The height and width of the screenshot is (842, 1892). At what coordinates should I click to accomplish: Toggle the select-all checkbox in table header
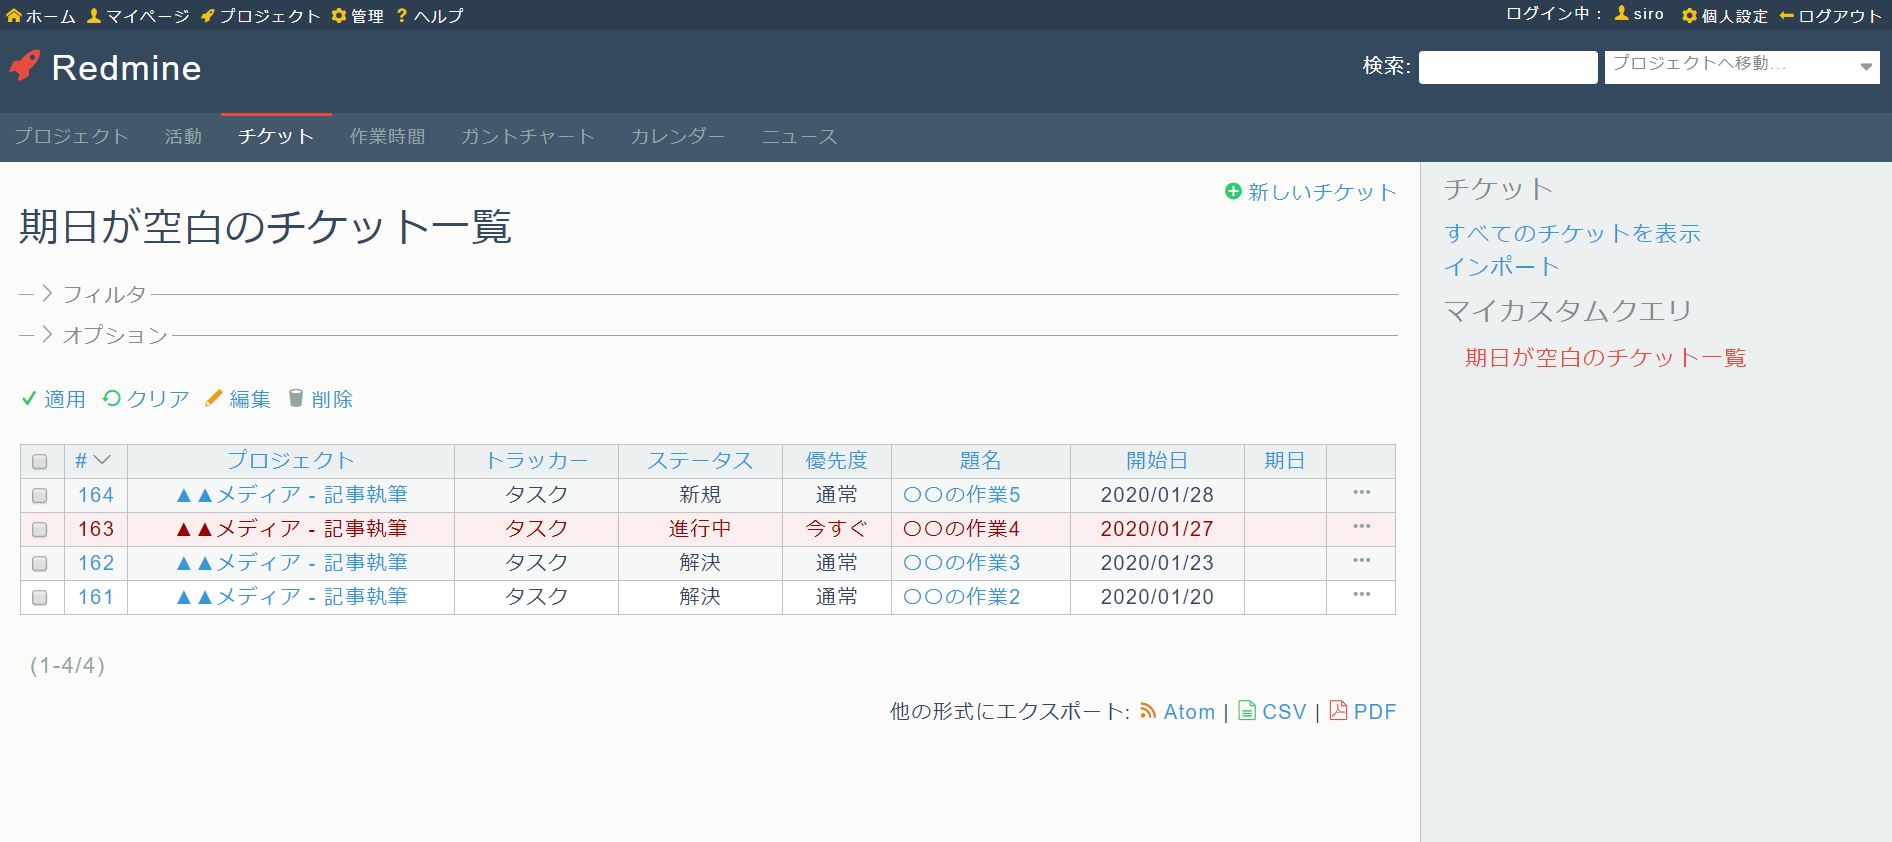(x=40, y=461)
